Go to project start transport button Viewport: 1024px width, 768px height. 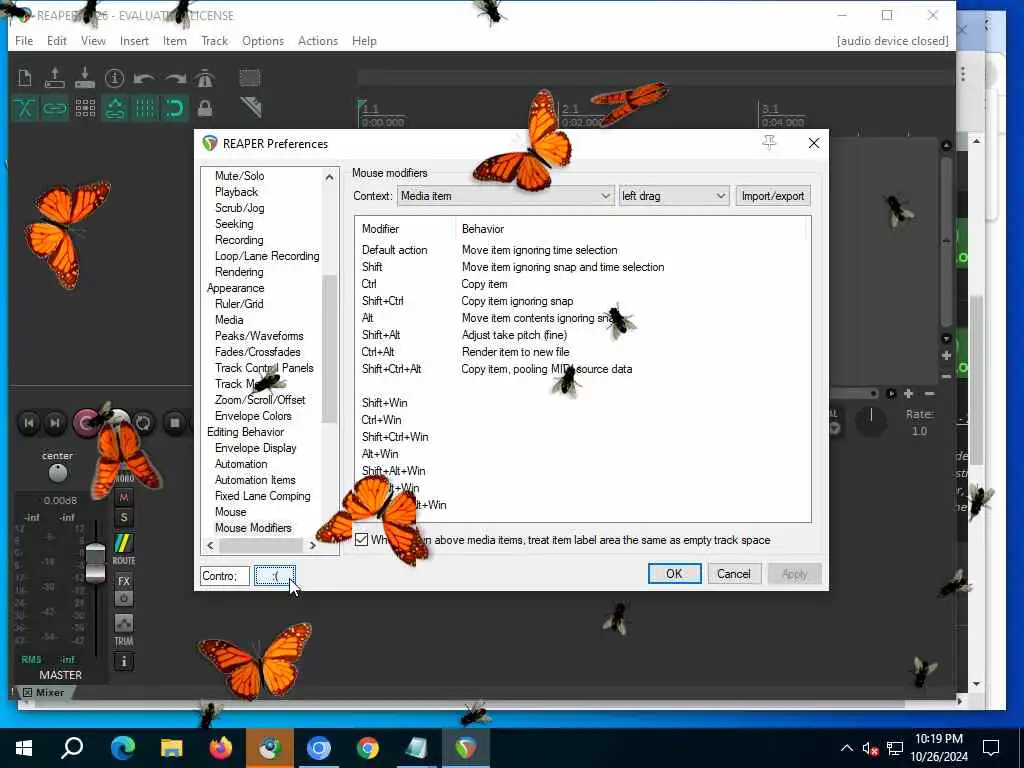point(29,423)
